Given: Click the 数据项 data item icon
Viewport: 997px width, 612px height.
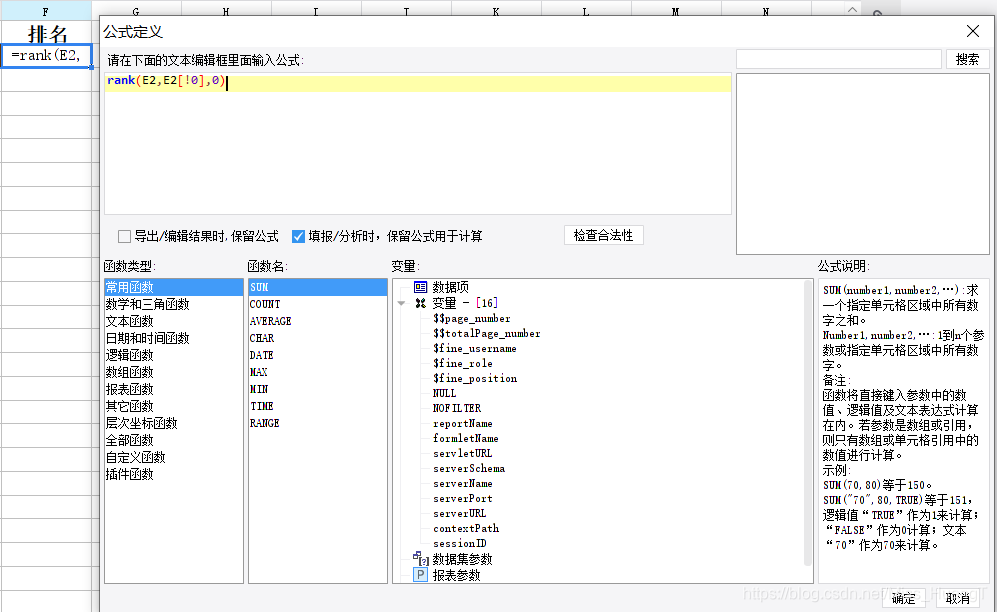Looking at the screenshot, I should coord(420,287).
